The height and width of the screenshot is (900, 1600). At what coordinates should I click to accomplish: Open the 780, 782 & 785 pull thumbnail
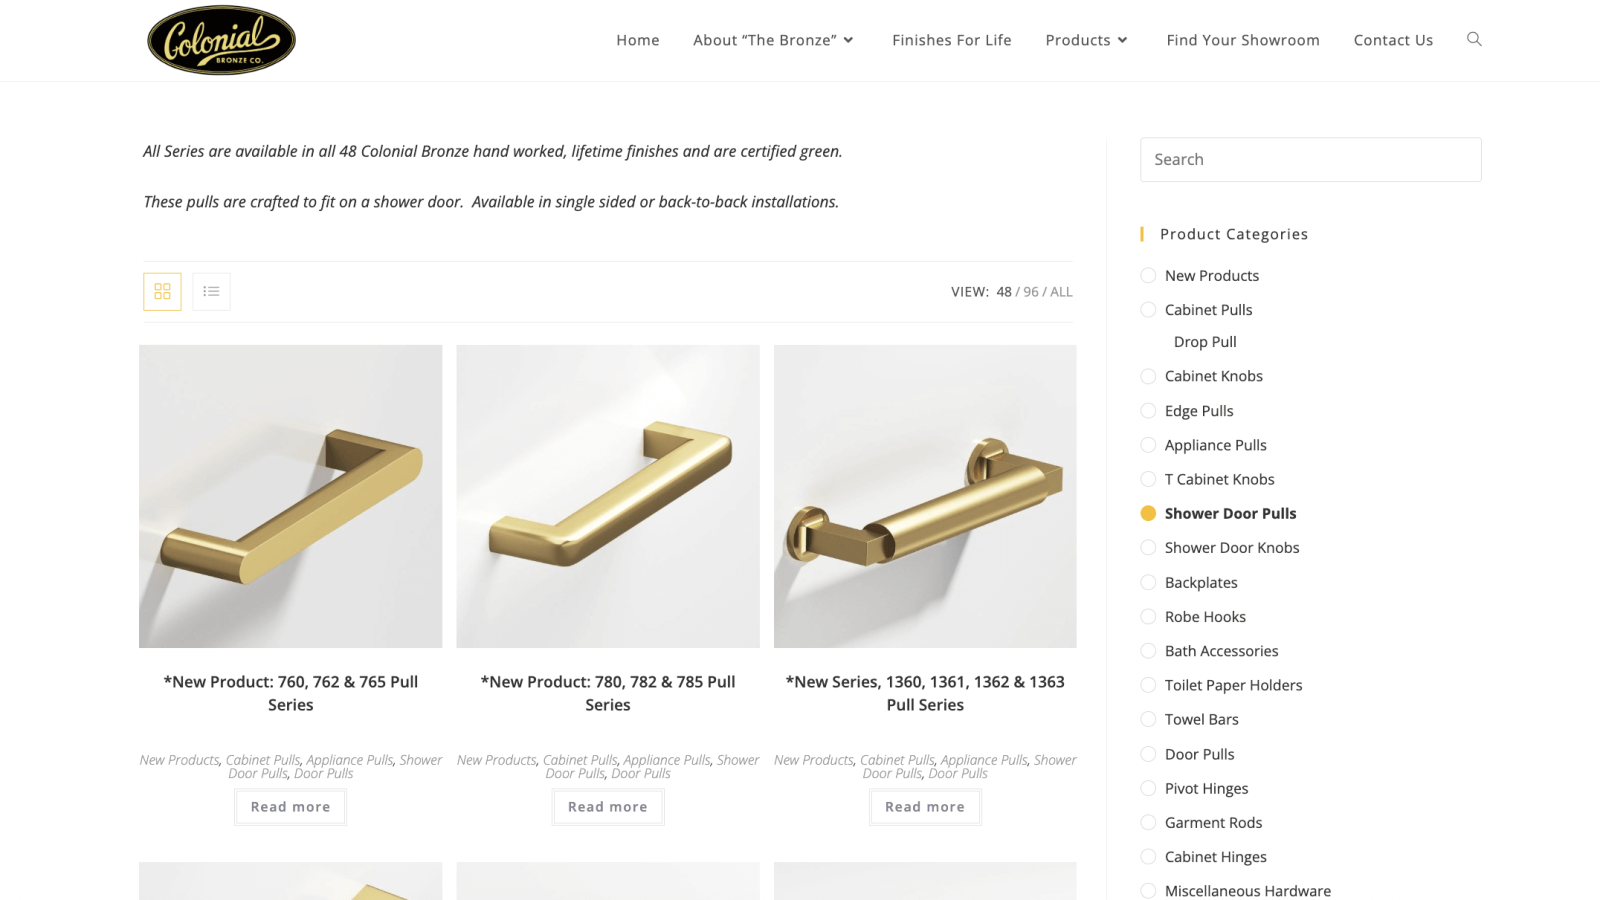click(x=608, y=496)
